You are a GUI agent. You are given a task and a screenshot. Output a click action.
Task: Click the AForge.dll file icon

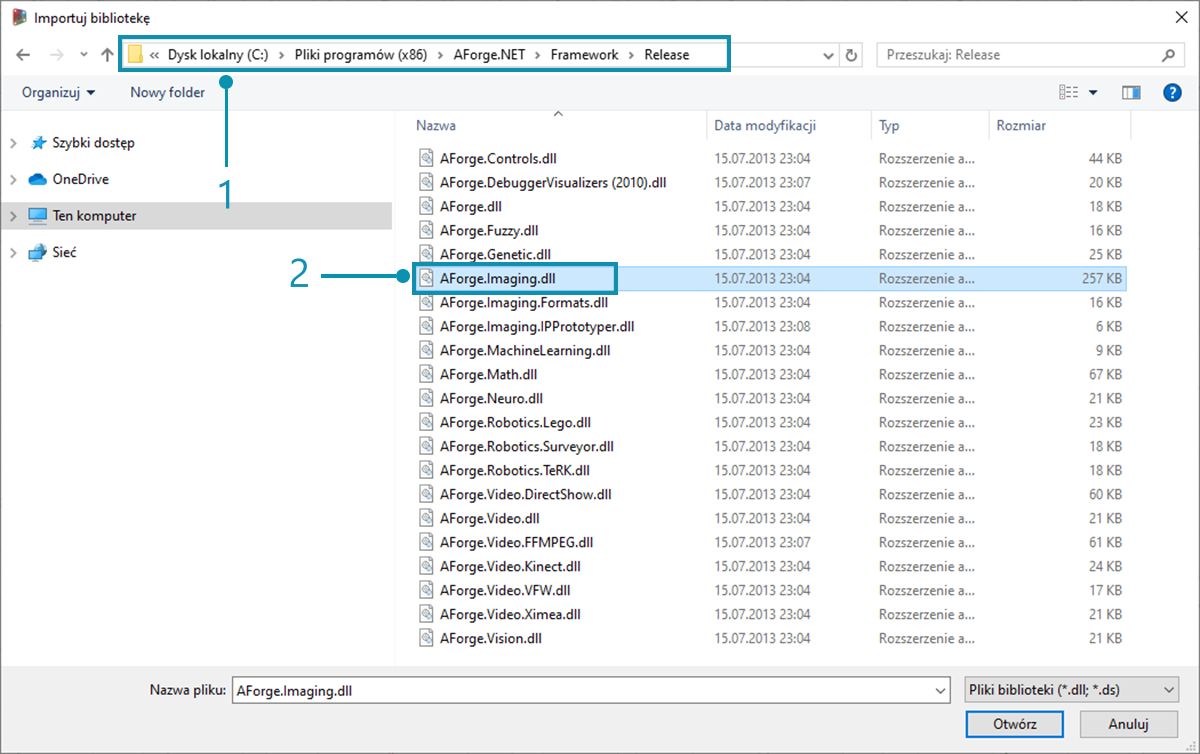(x=427, y=206)
